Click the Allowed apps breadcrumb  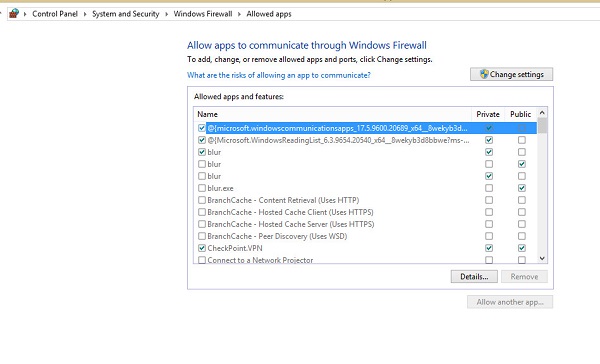(269, 14)
